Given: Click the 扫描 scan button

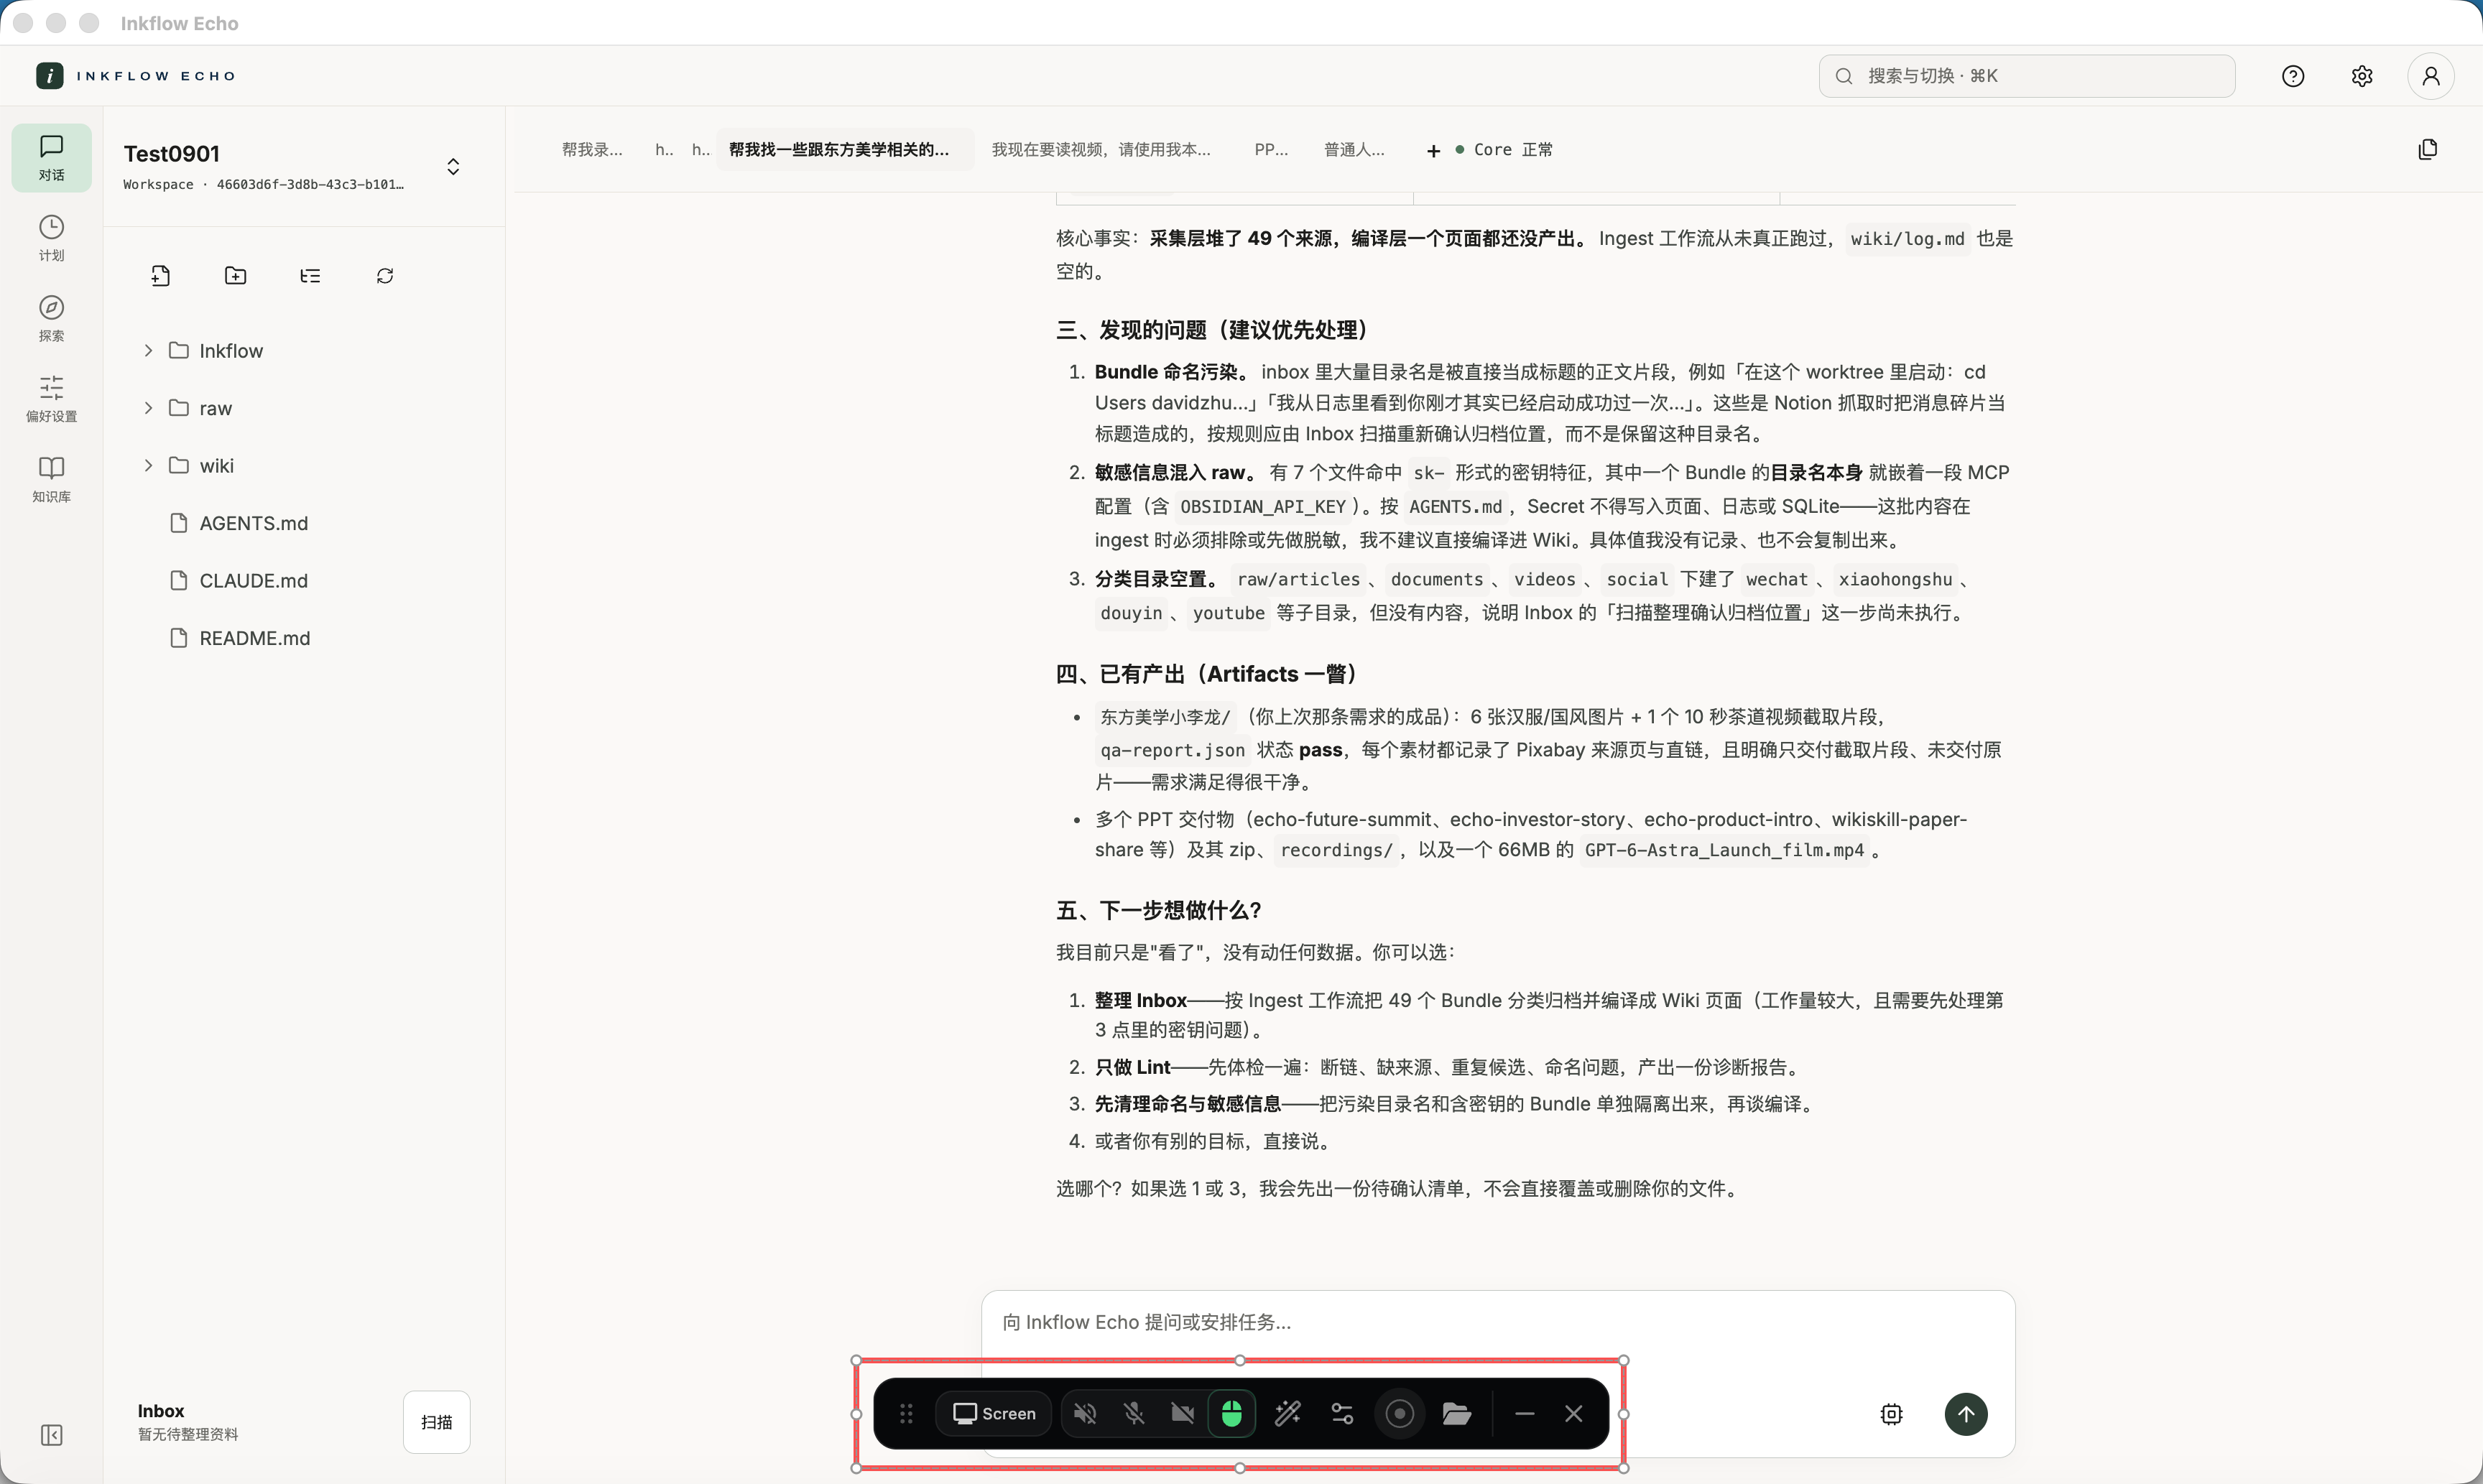Looking at the screenshot, I should pyautogui.click(x=436, y=1421).
